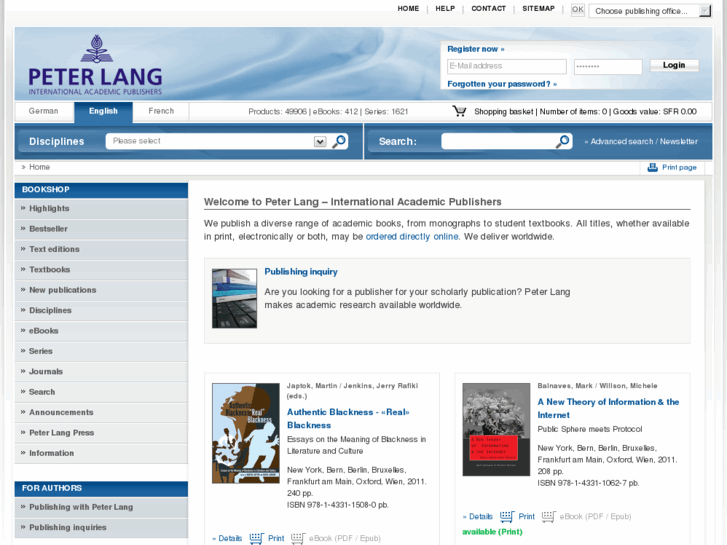Open Bestseller in the Bookshop sidebar

pyautogui.click(x=101, y=229)
